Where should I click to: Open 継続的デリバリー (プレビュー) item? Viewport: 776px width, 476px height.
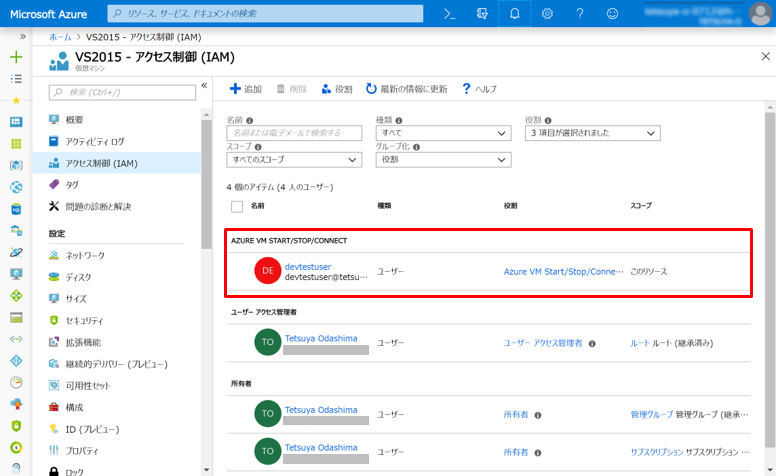point(117,364)
